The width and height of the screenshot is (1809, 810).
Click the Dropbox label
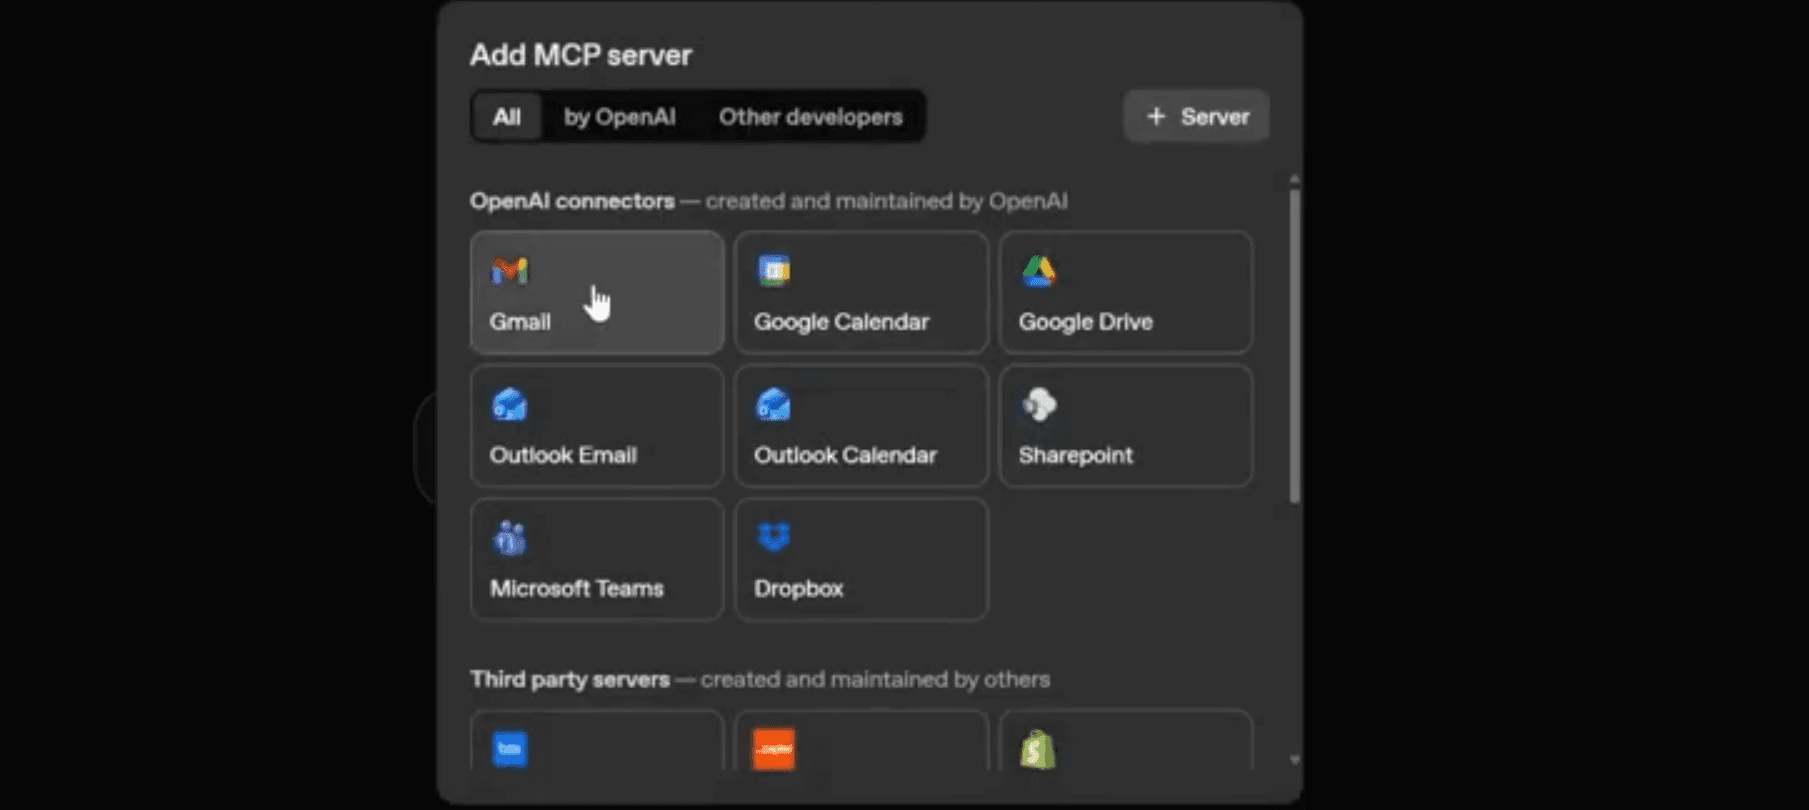[x=799, y=588]
